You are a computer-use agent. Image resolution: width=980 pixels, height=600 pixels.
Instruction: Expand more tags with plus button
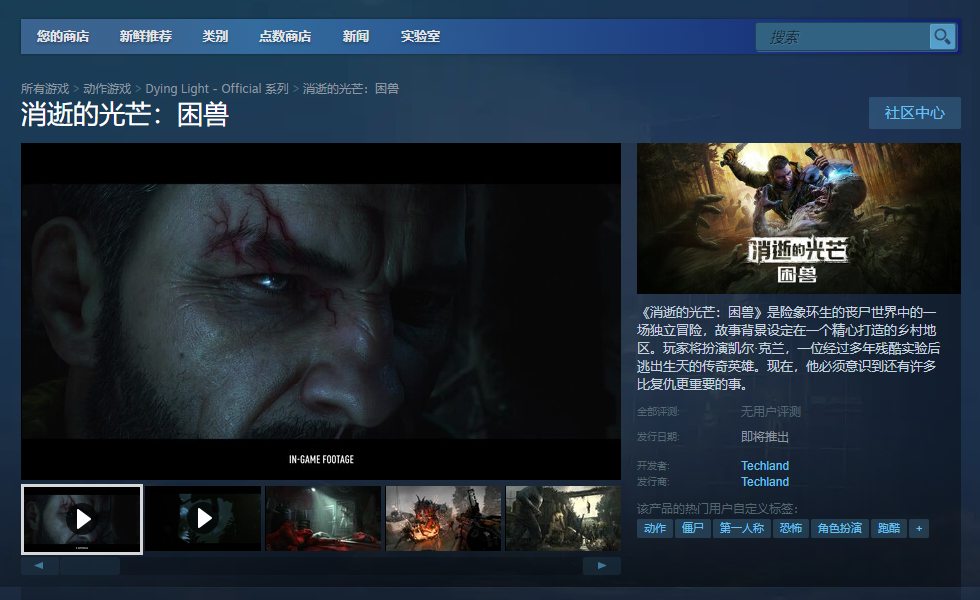[919, 528]
